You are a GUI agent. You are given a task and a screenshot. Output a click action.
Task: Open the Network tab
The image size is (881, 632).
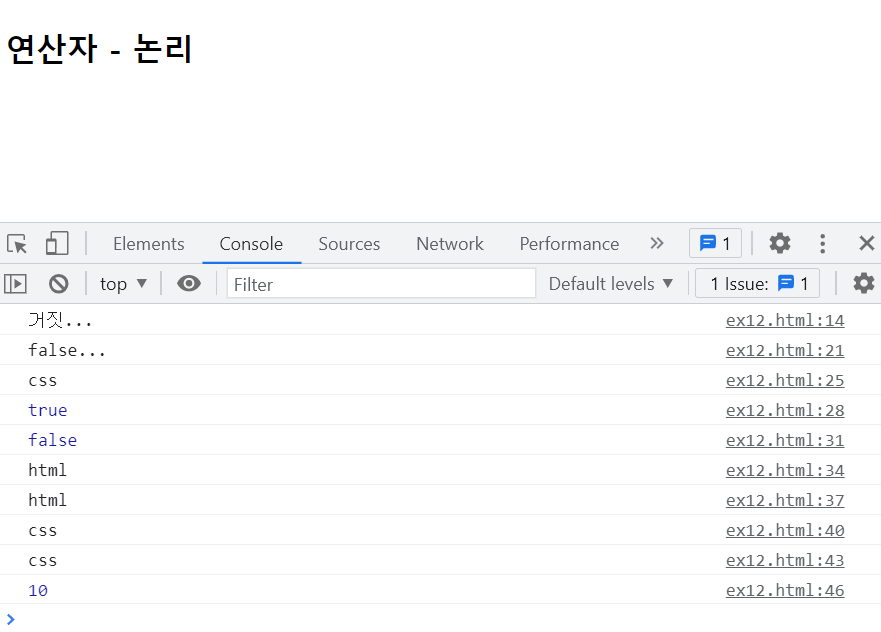(449, 244)
